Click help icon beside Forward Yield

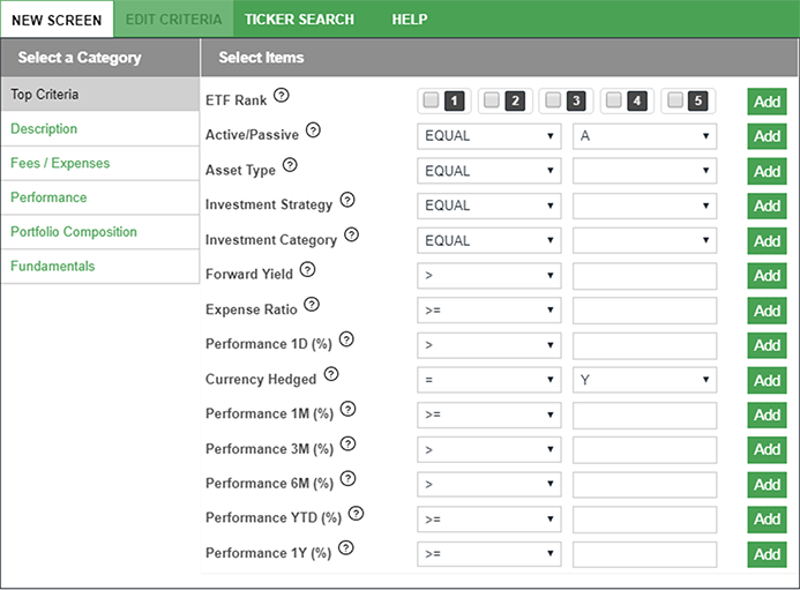pos(307,269)
